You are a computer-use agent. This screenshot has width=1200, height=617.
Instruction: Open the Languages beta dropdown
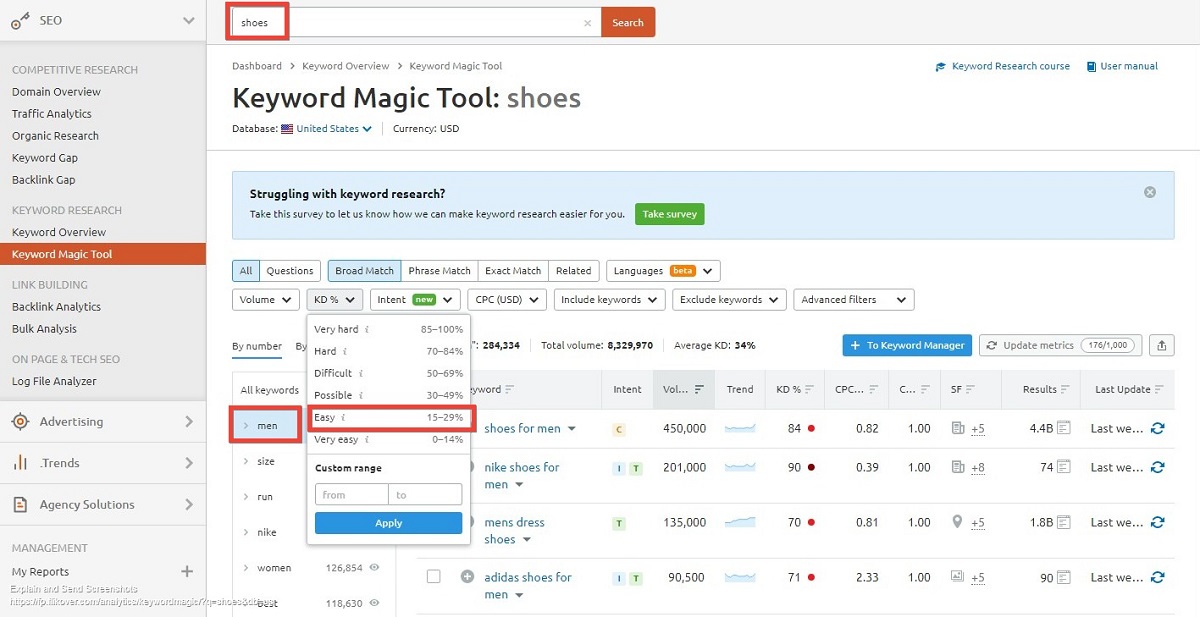click(x=663, y=271)
